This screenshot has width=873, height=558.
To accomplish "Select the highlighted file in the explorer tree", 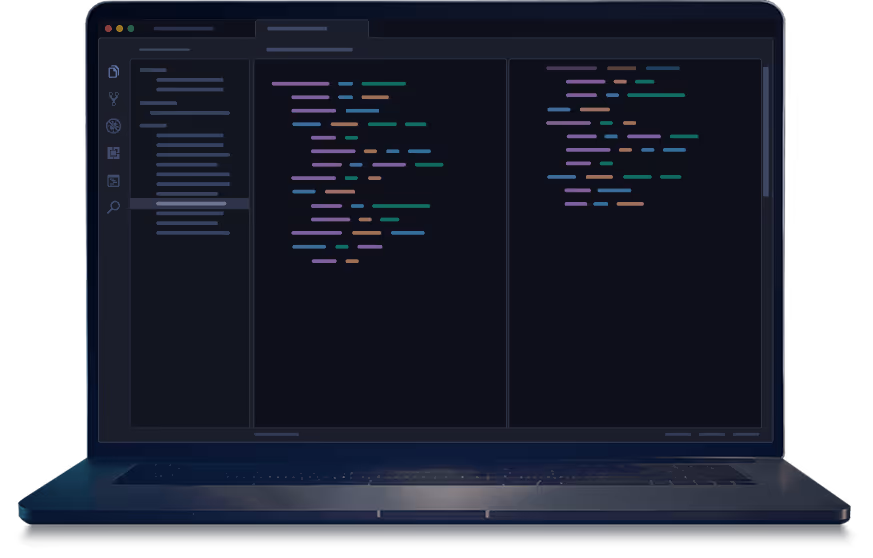I will click(190, 203).
